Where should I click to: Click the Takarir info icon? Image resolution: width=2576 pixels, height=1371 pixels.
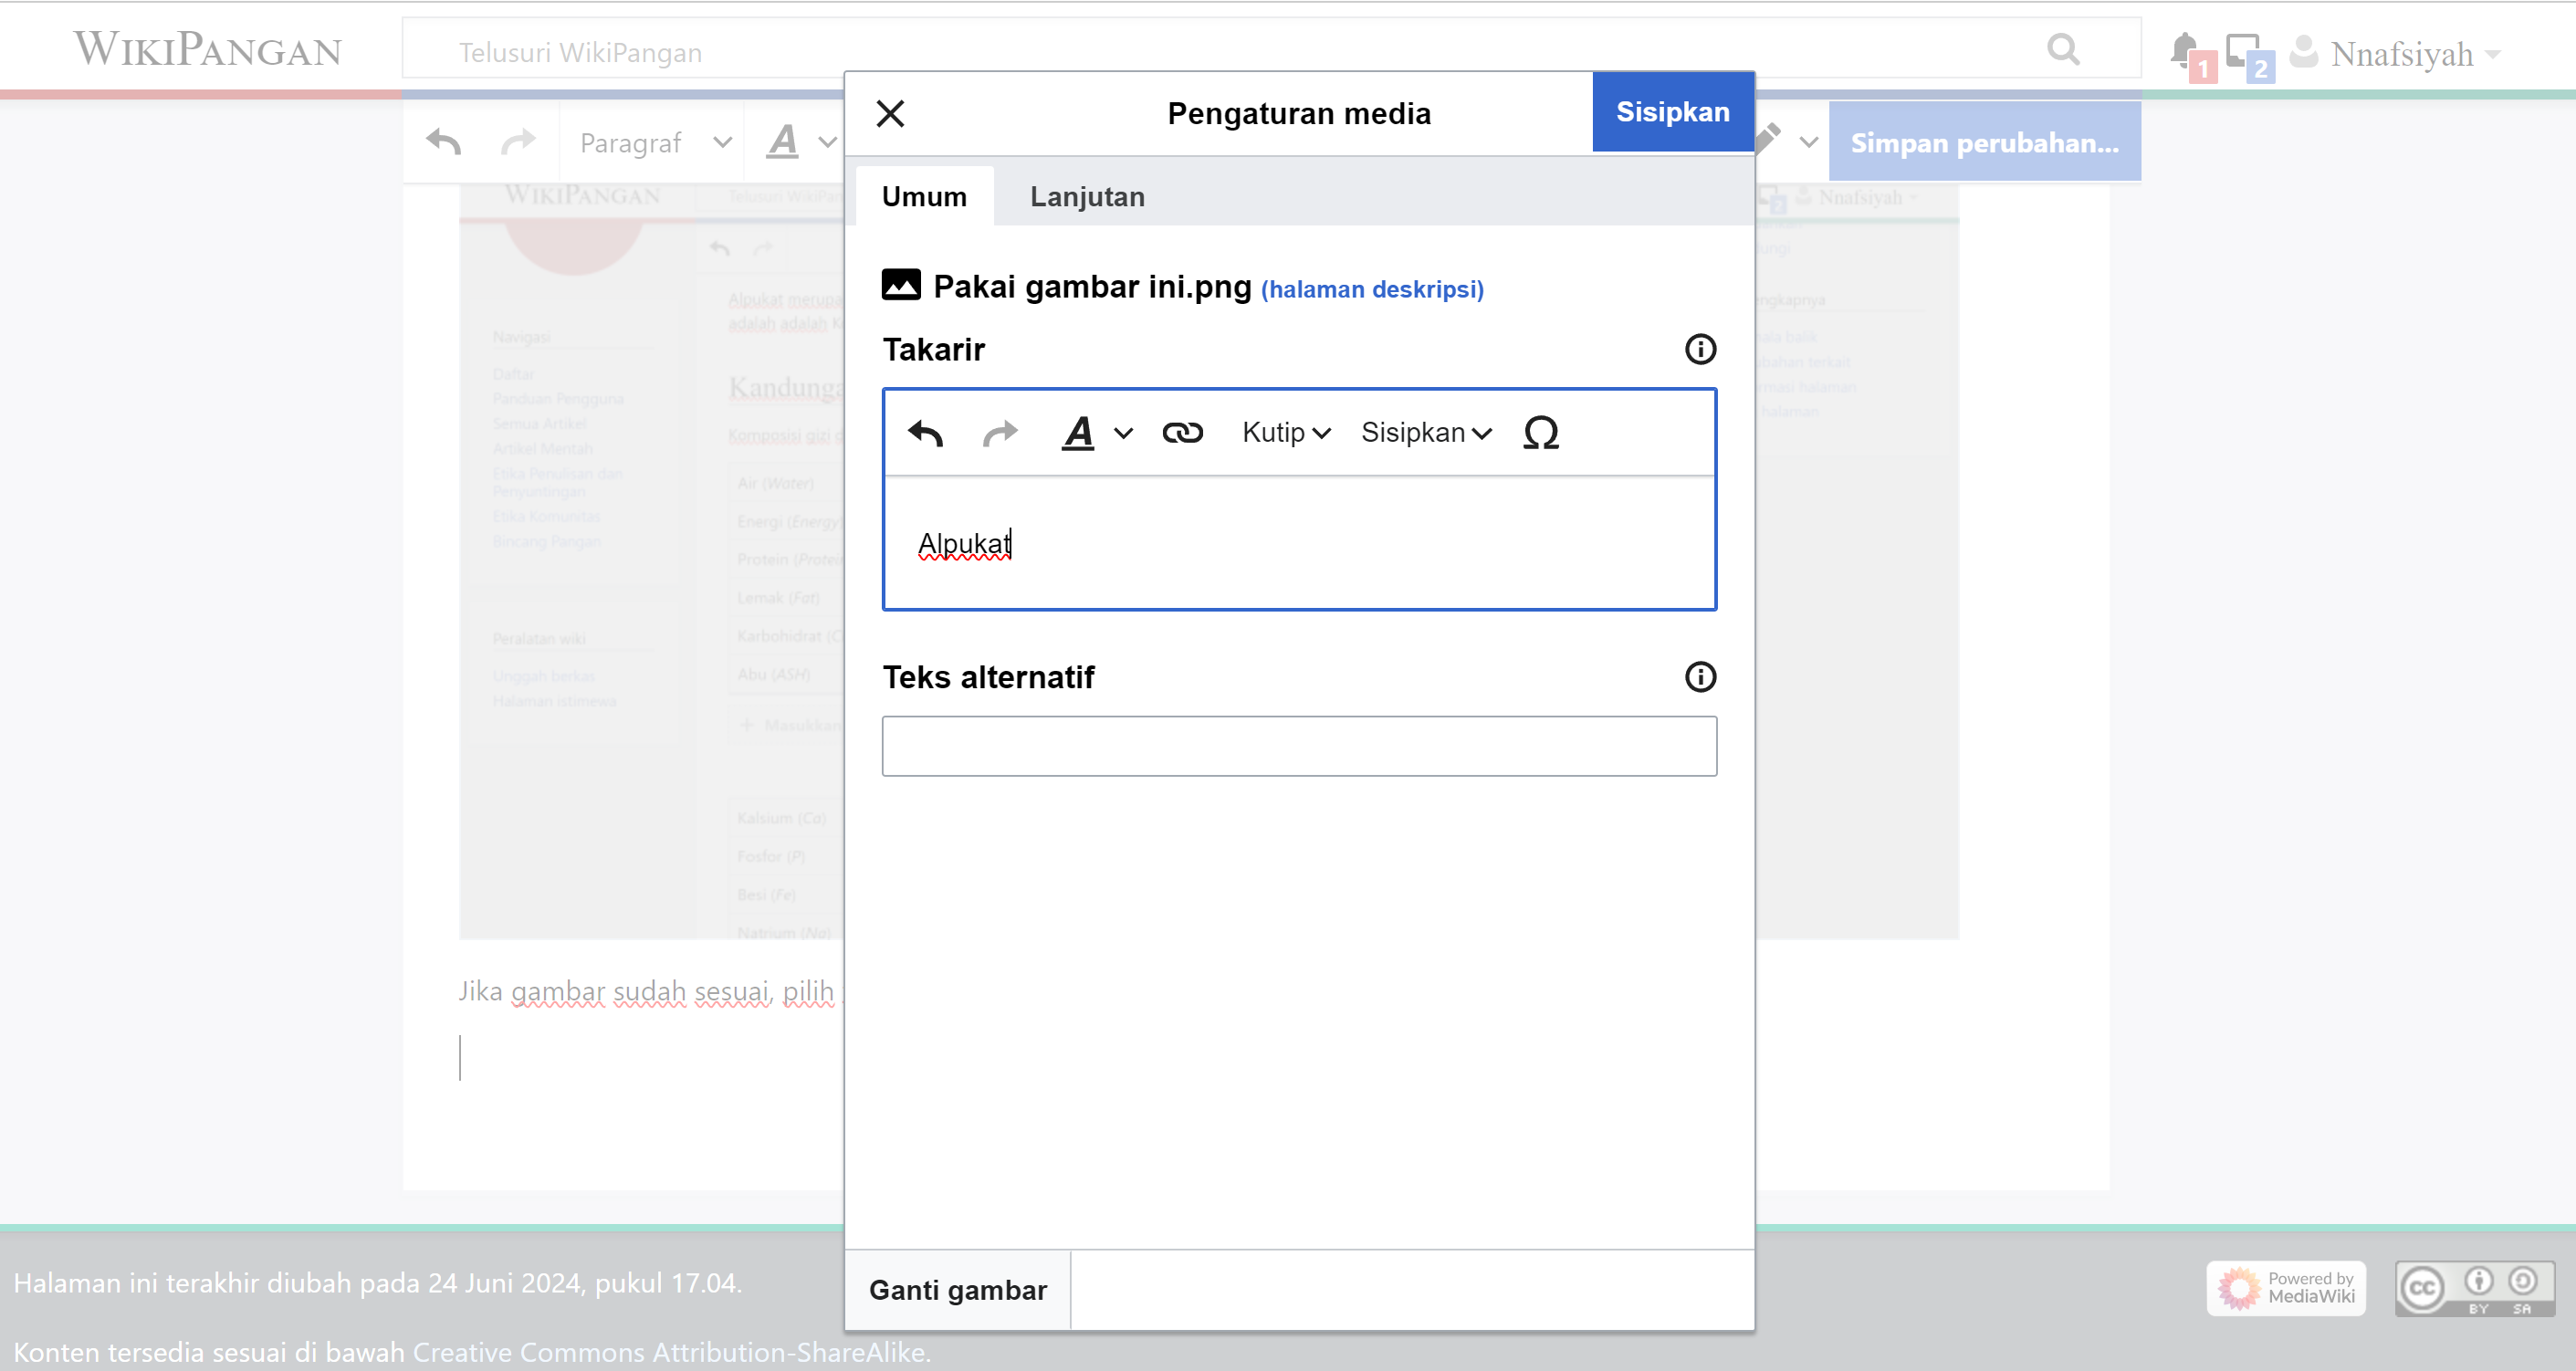pos(1700,349)
